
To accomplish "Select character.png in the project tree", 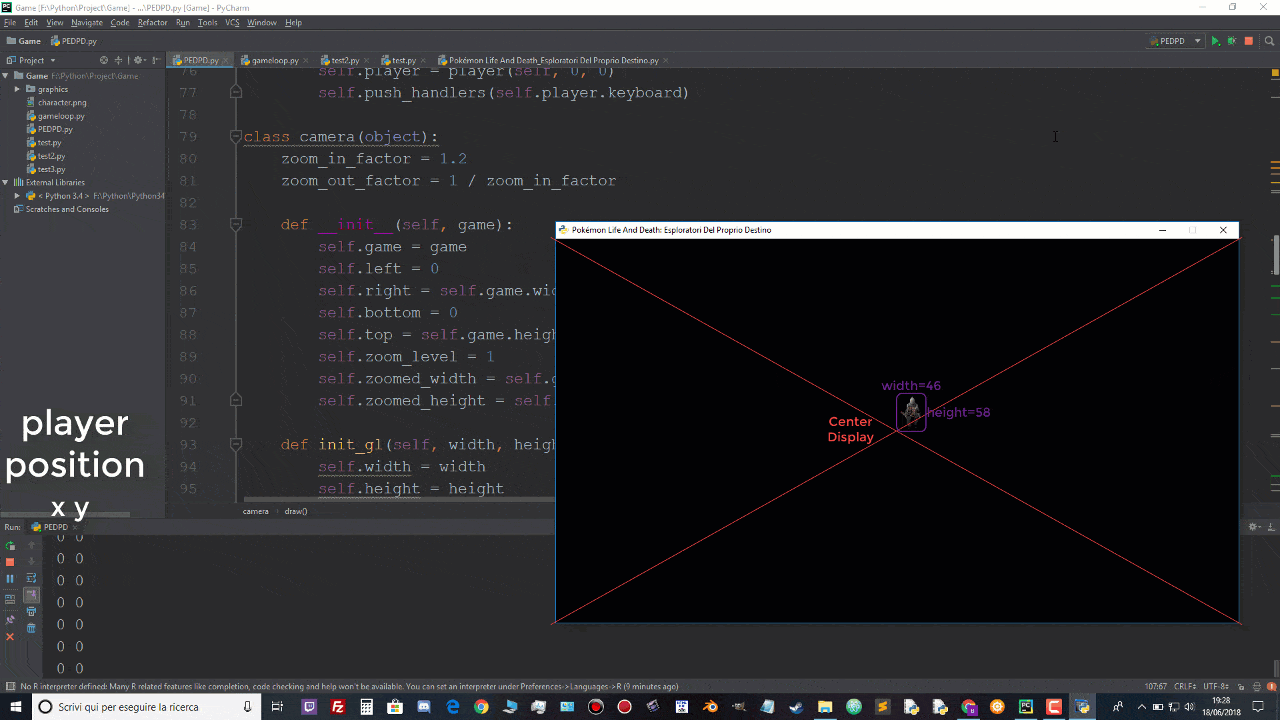I will (x=62, y=102).
